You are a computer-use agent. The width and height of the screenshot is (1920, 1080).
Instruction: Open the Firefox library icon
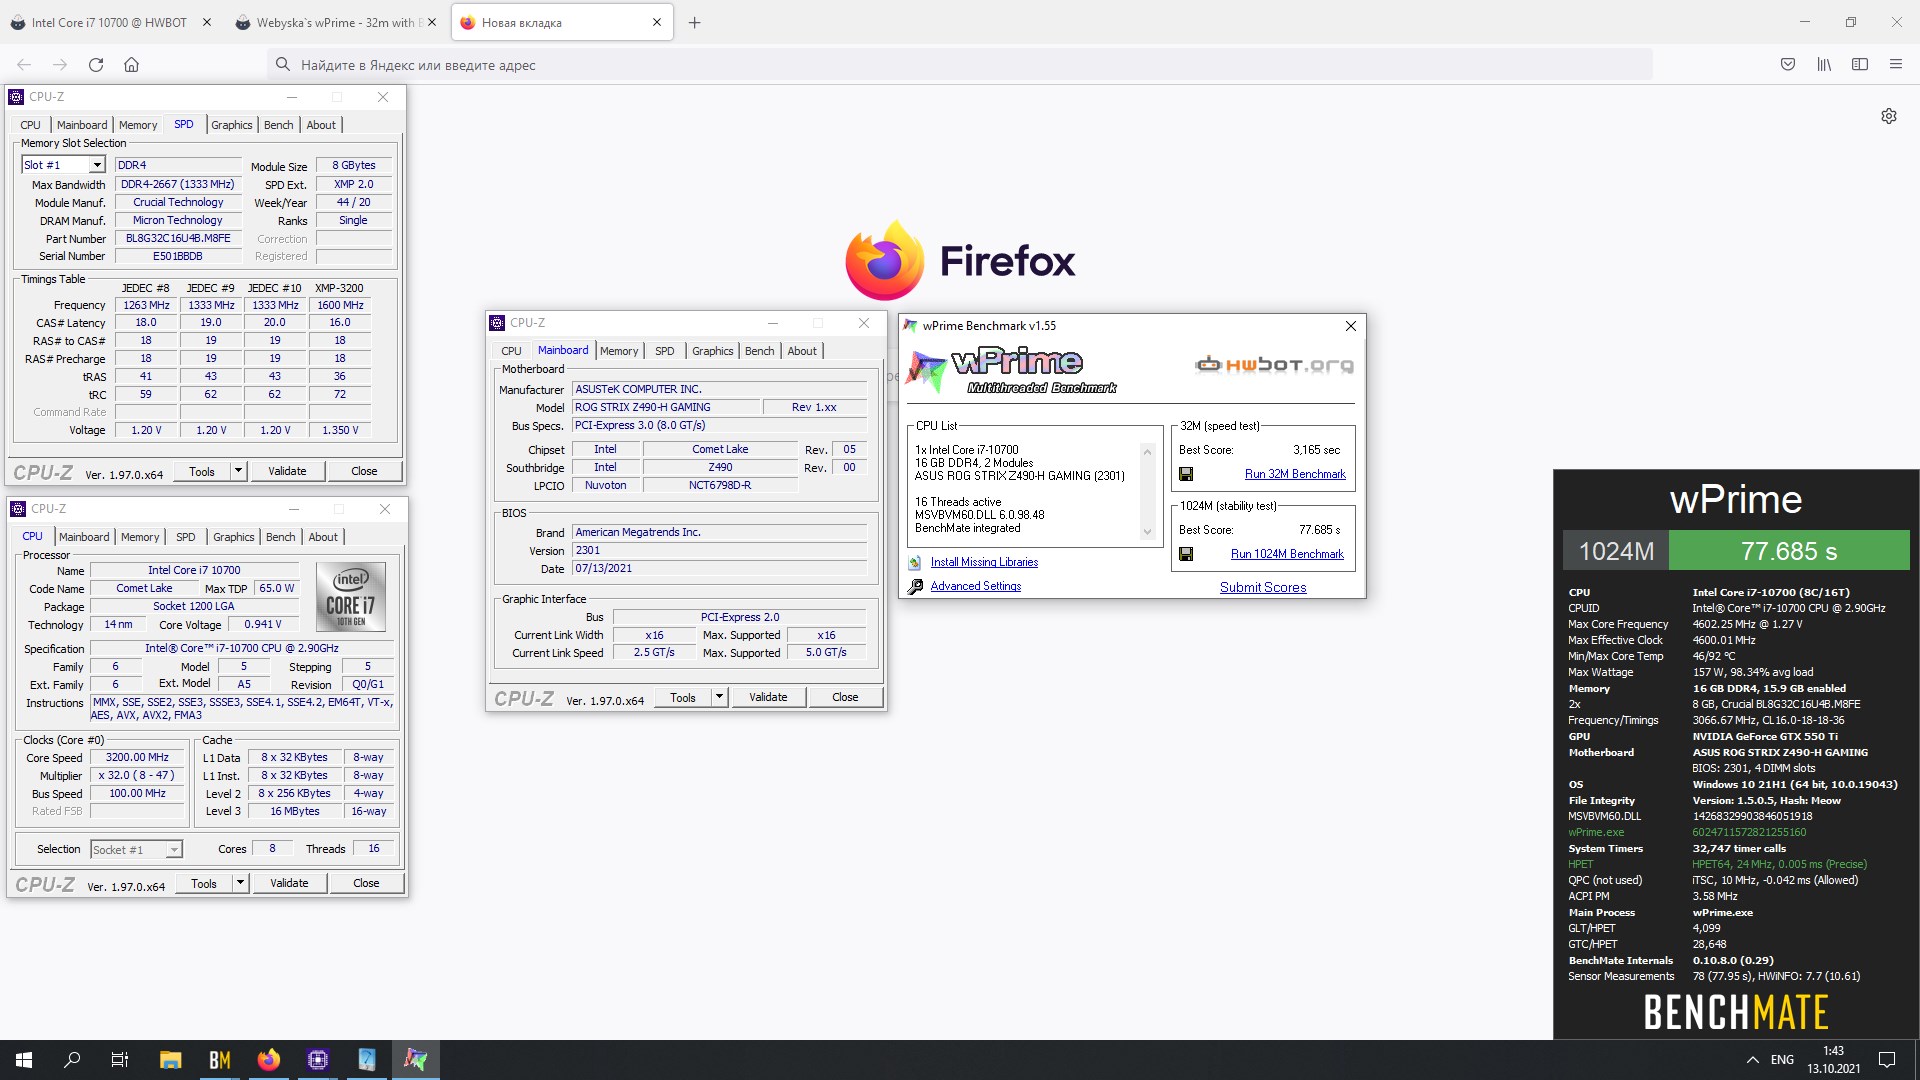click(x=1824, y=65)
